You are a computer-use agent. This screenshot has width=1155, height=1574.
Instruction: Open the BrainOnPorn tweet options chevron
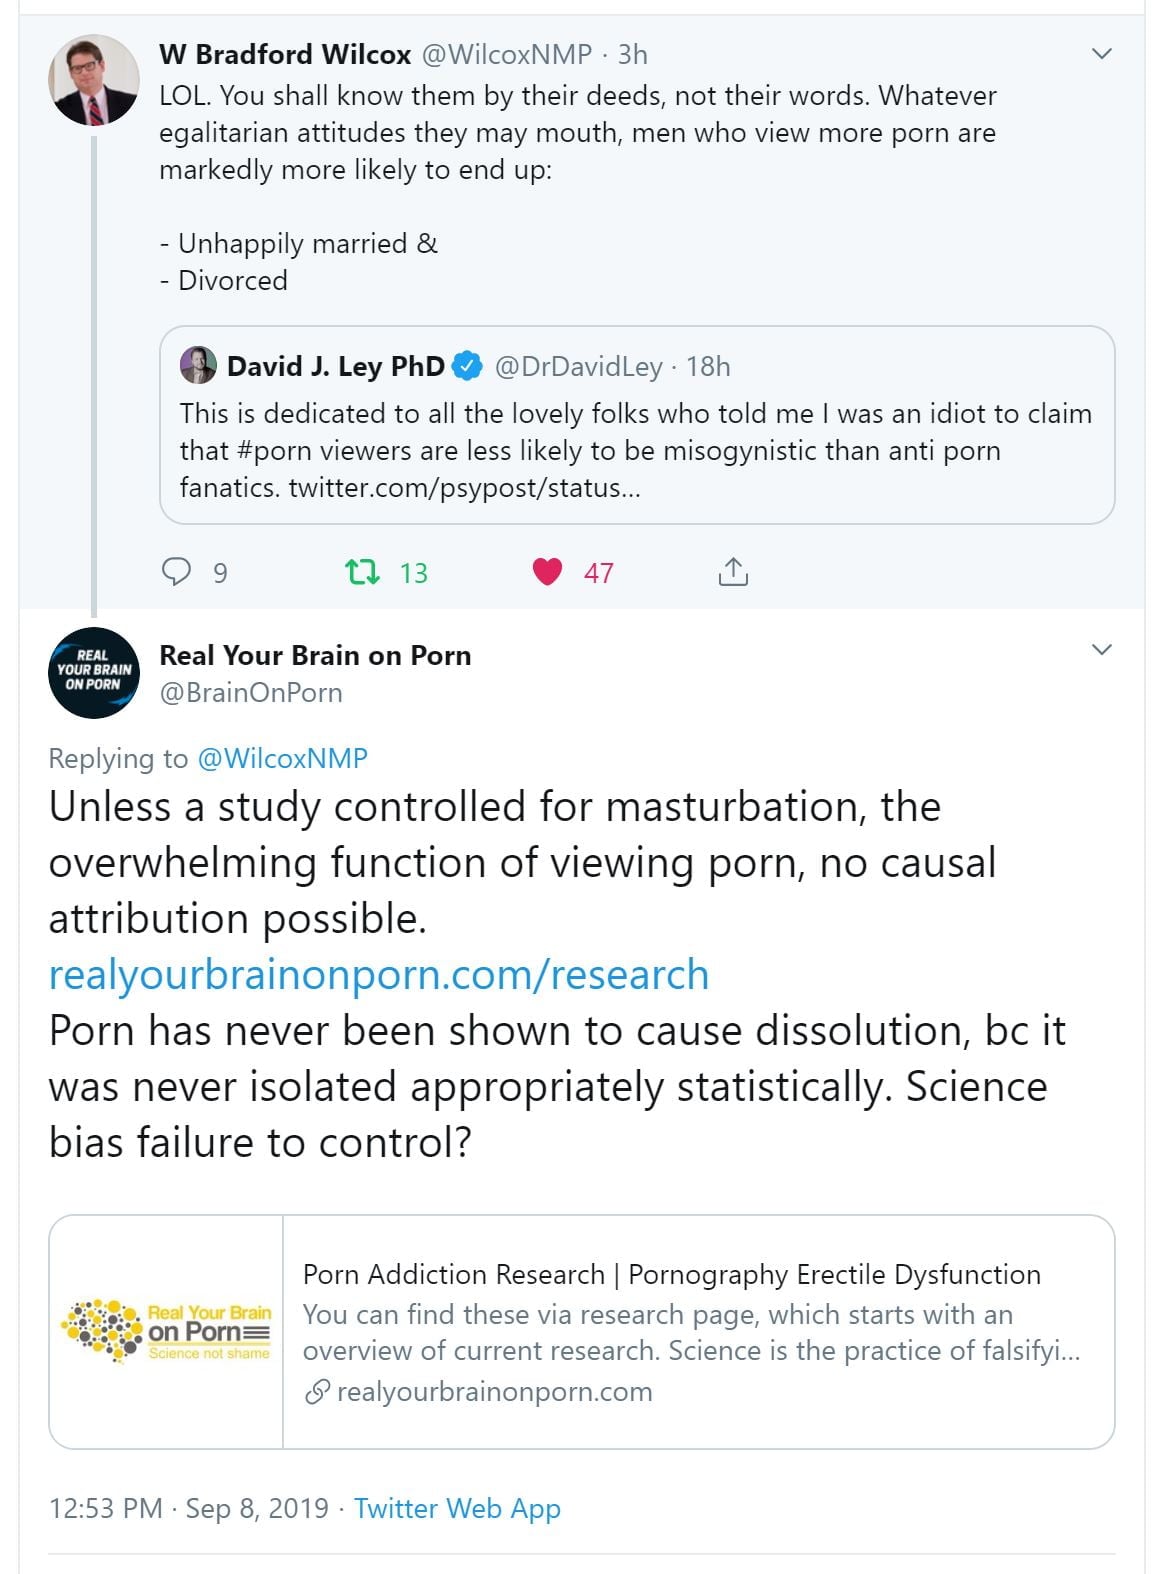(1101, 650)
